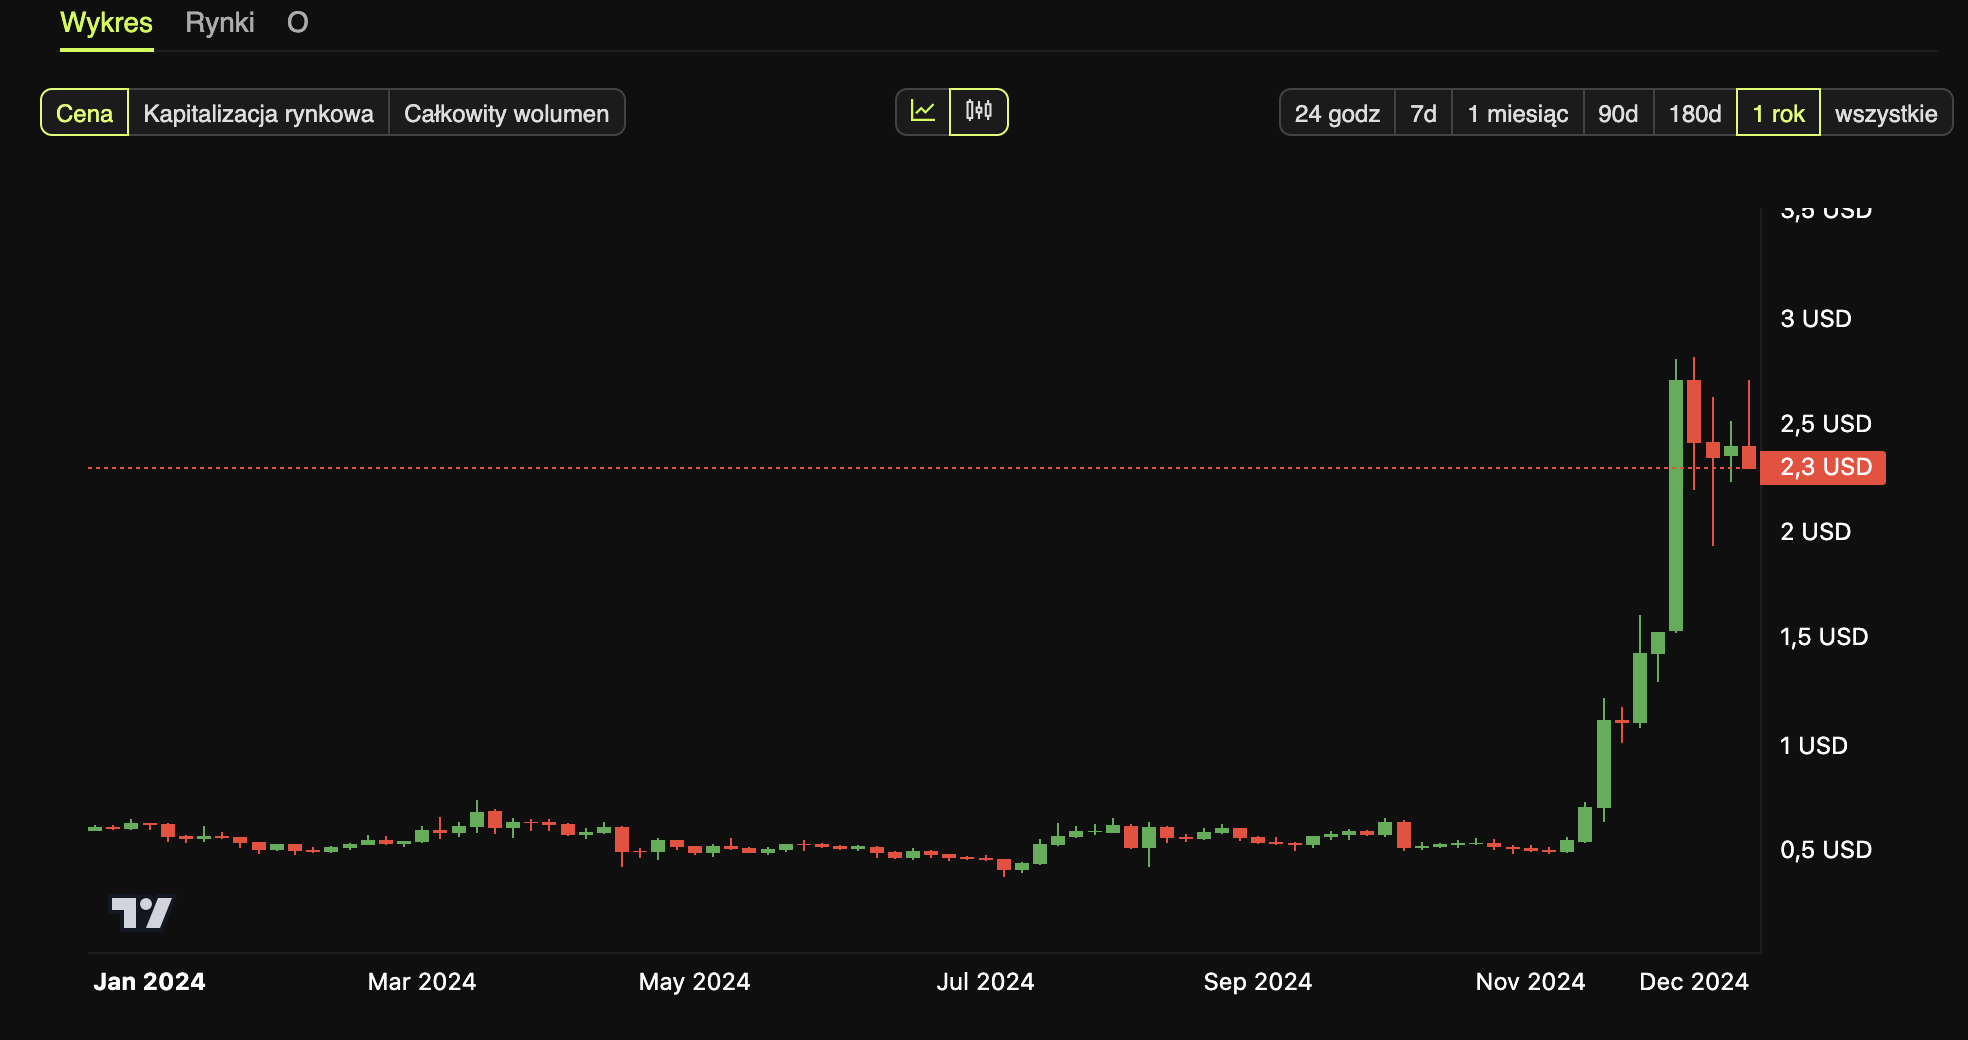Viewport: 1968px width, 1040px height.
Task: Select the 180d time range
Action: 1694,113
